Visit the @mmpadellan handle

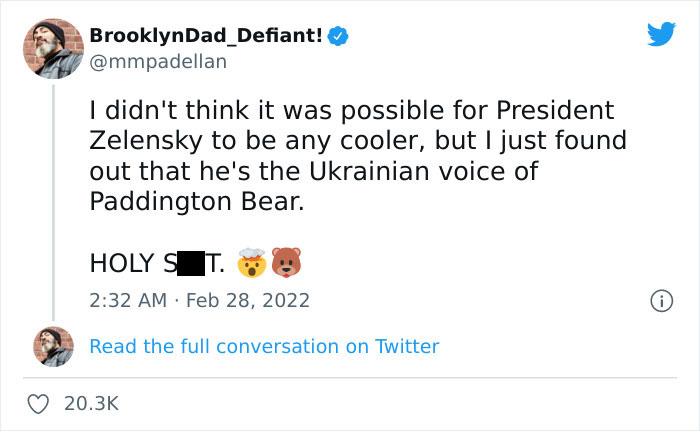(x=158, y=61)
